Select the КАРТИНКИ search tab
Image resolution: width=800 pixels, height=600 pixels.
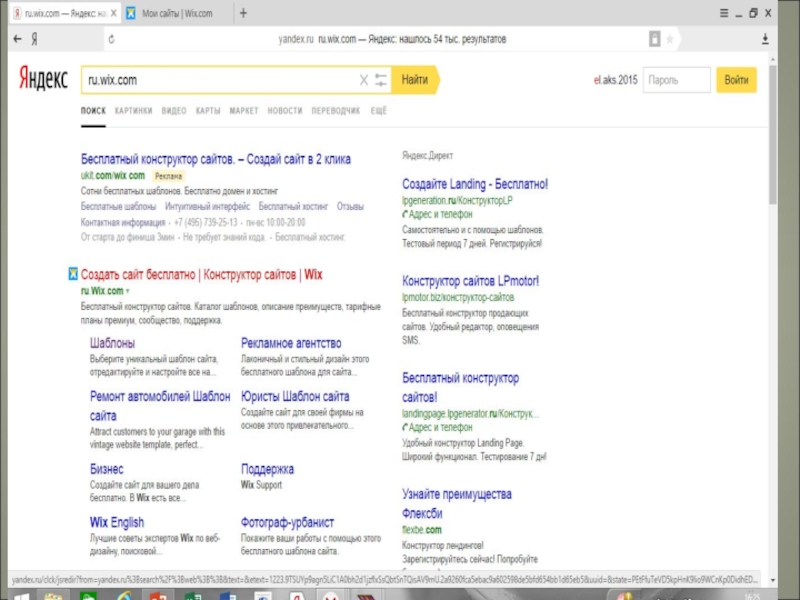[x=133, y=111]
